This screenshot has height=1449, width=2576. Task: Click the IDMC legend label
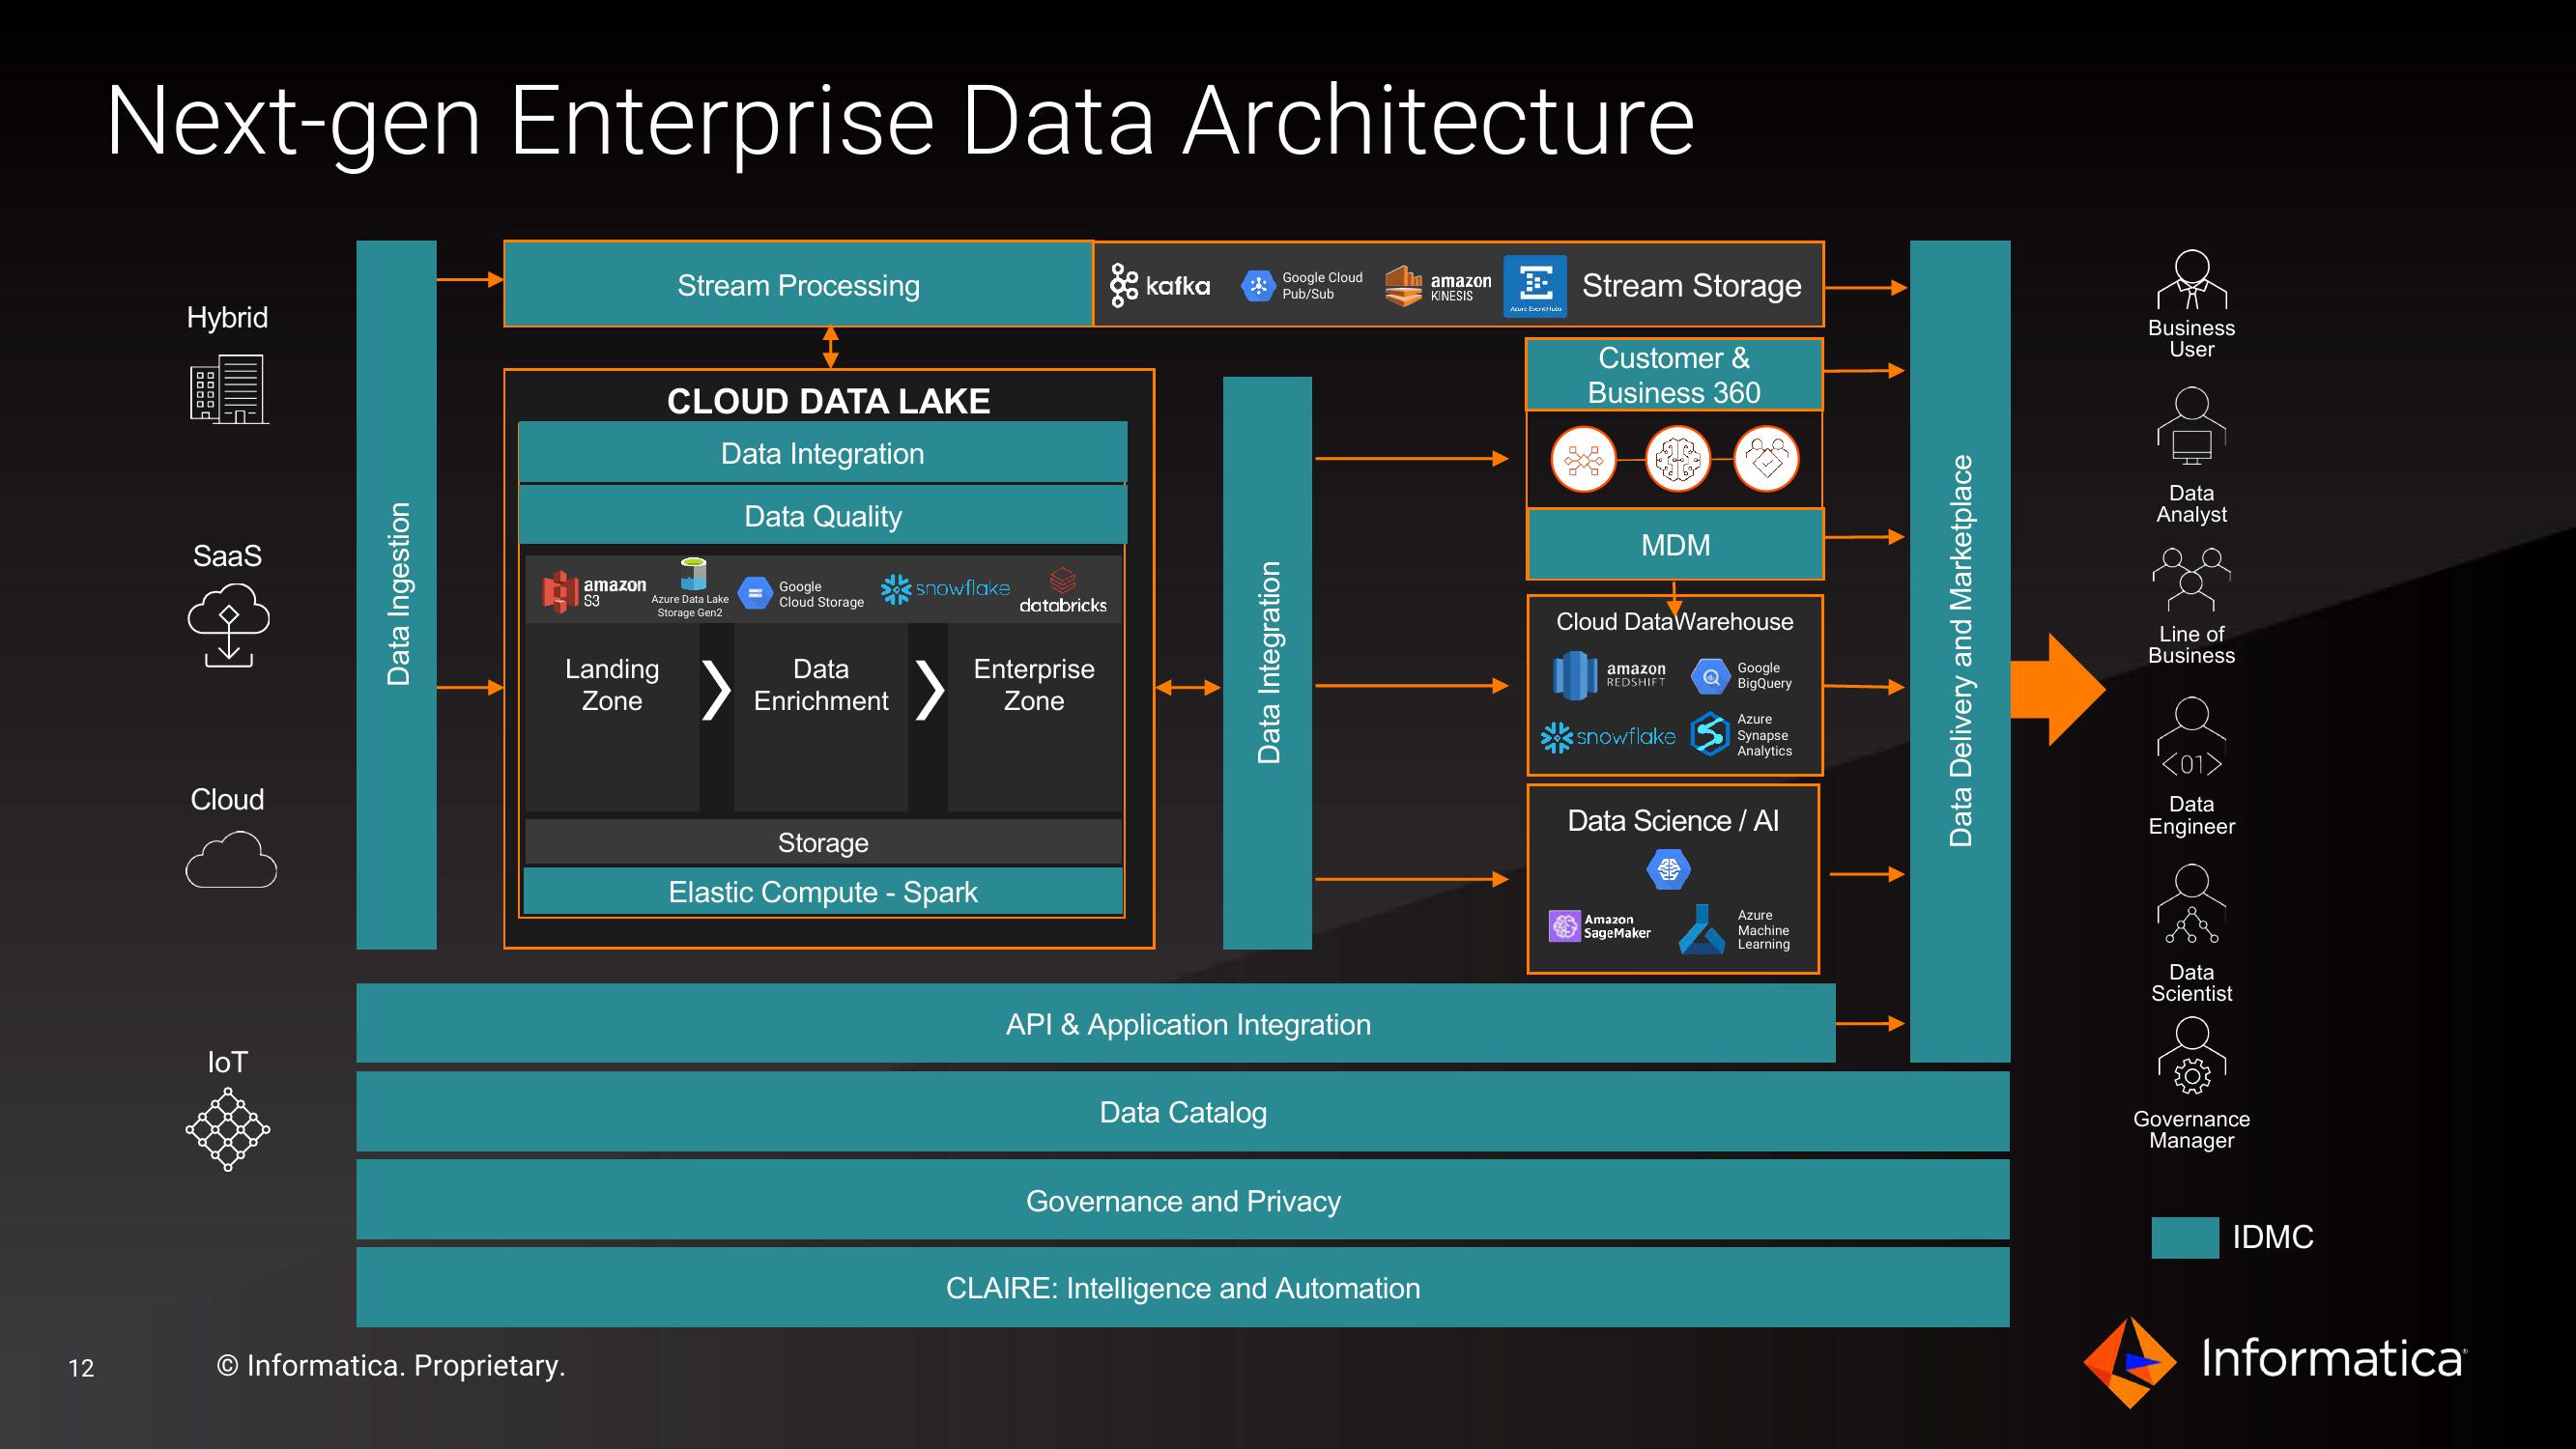click(2273, 1237)
